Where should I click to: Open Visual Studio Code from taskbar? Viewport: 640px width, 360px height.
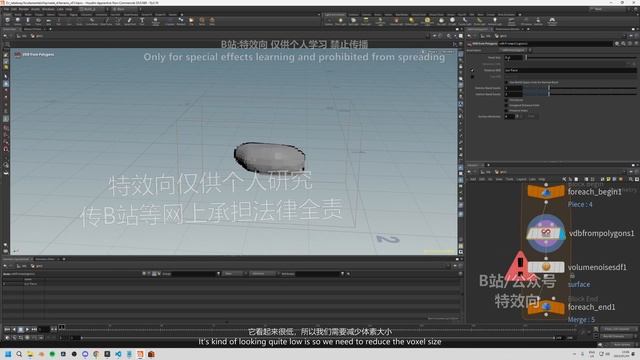[118, 354]
